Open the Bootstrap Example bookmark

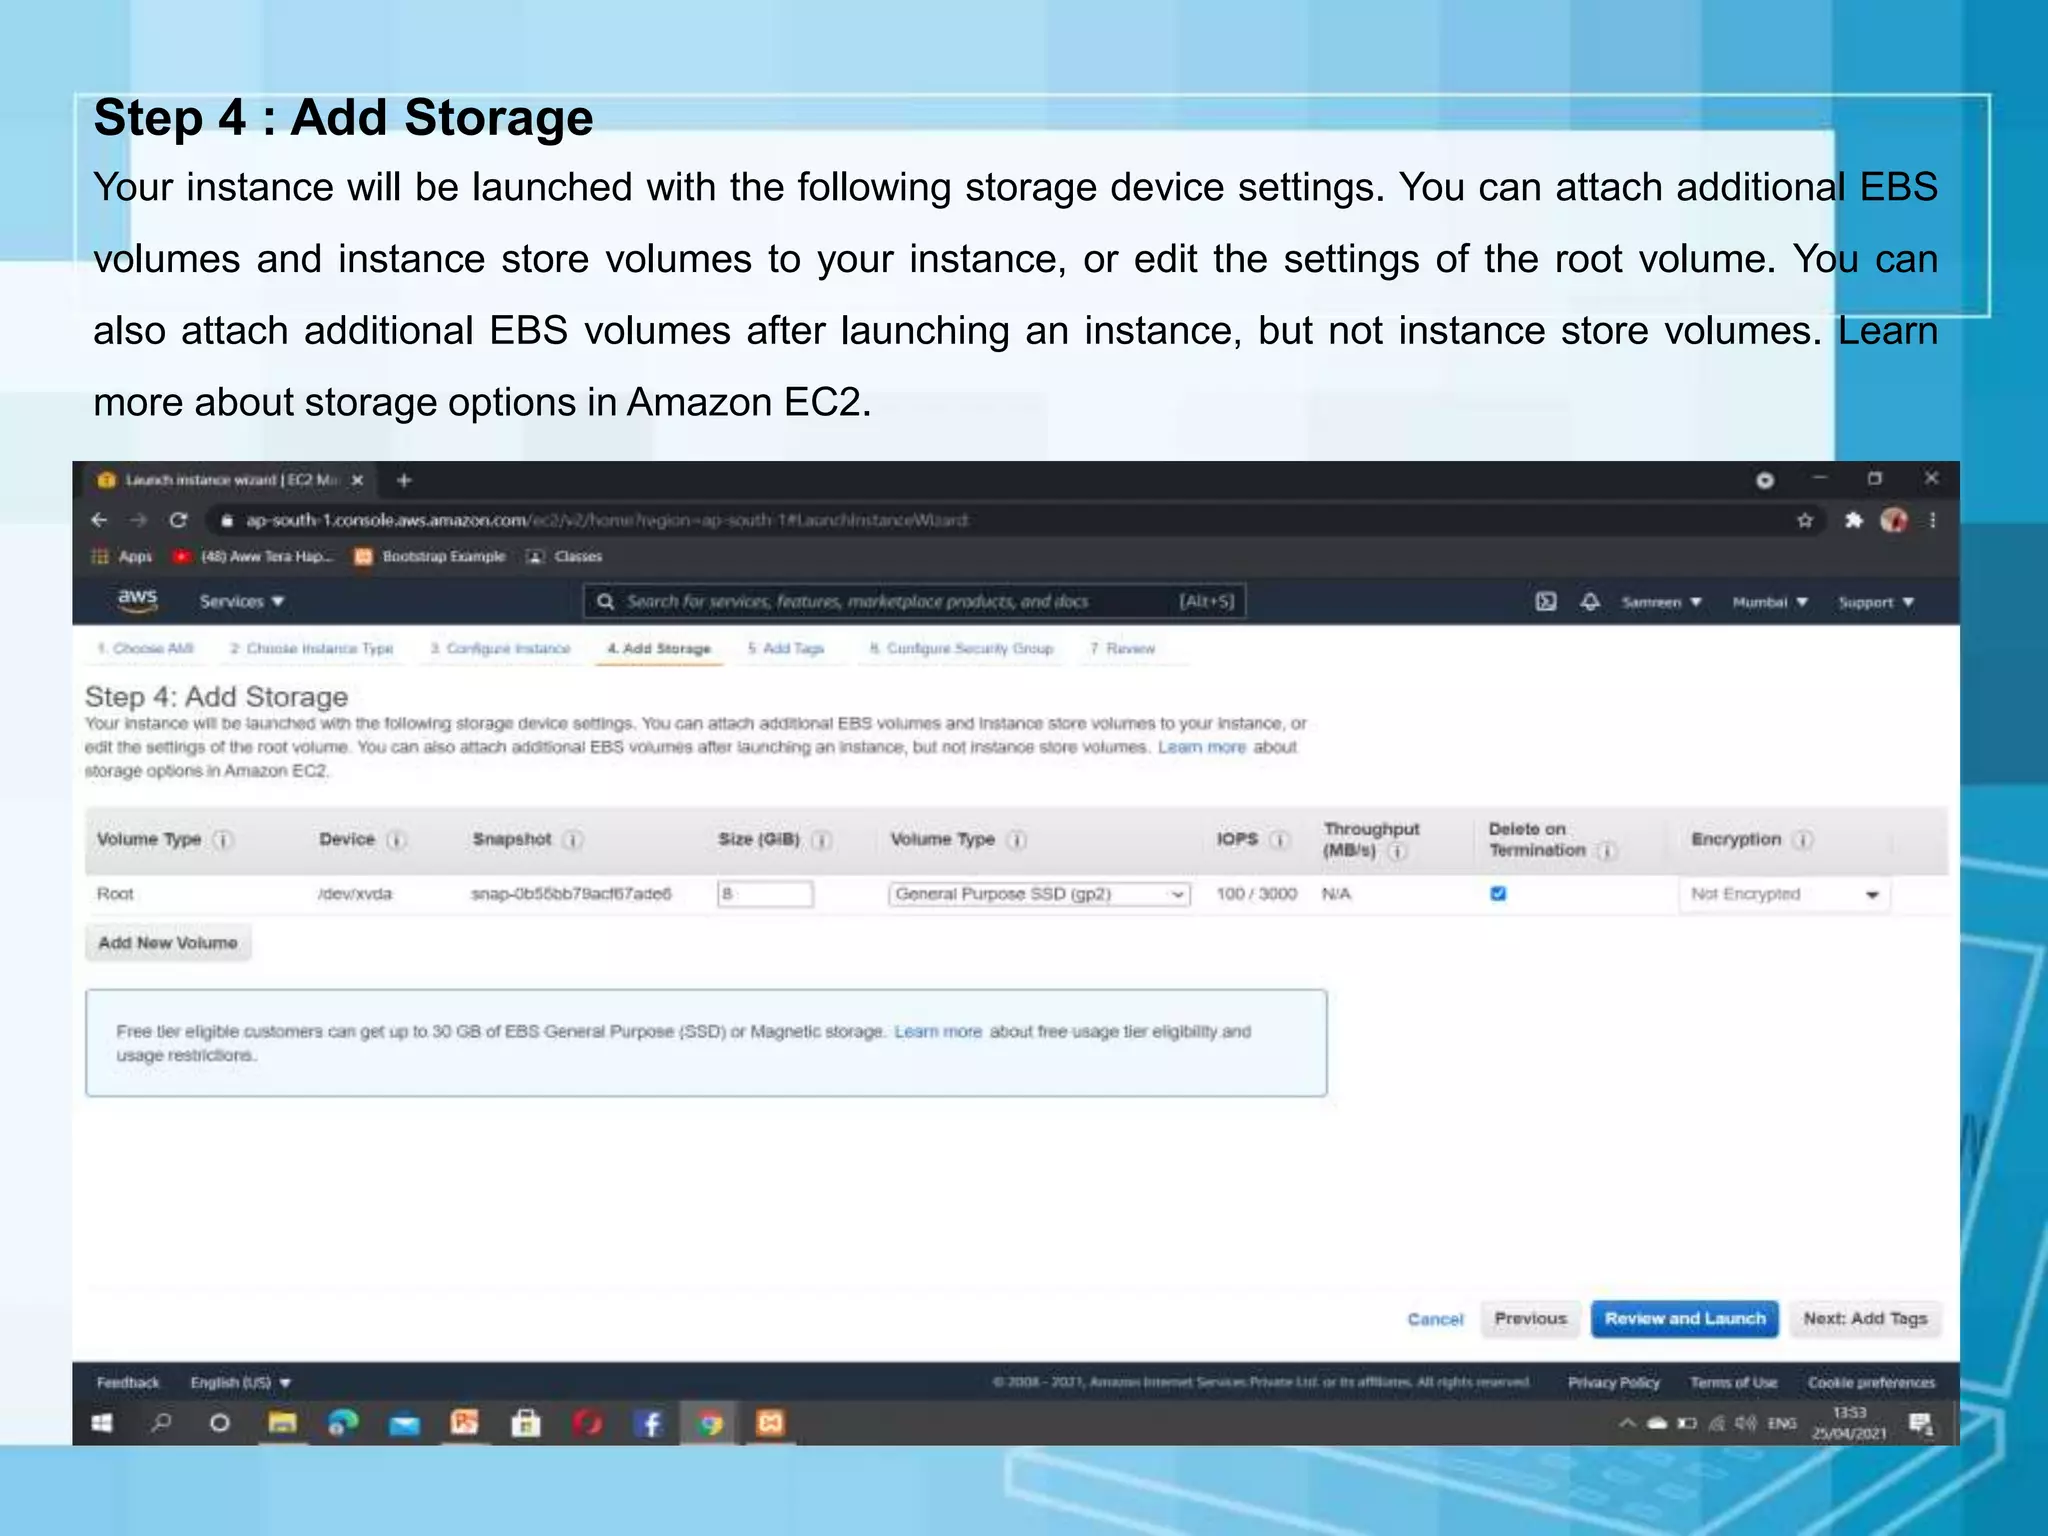pos(431,556)
